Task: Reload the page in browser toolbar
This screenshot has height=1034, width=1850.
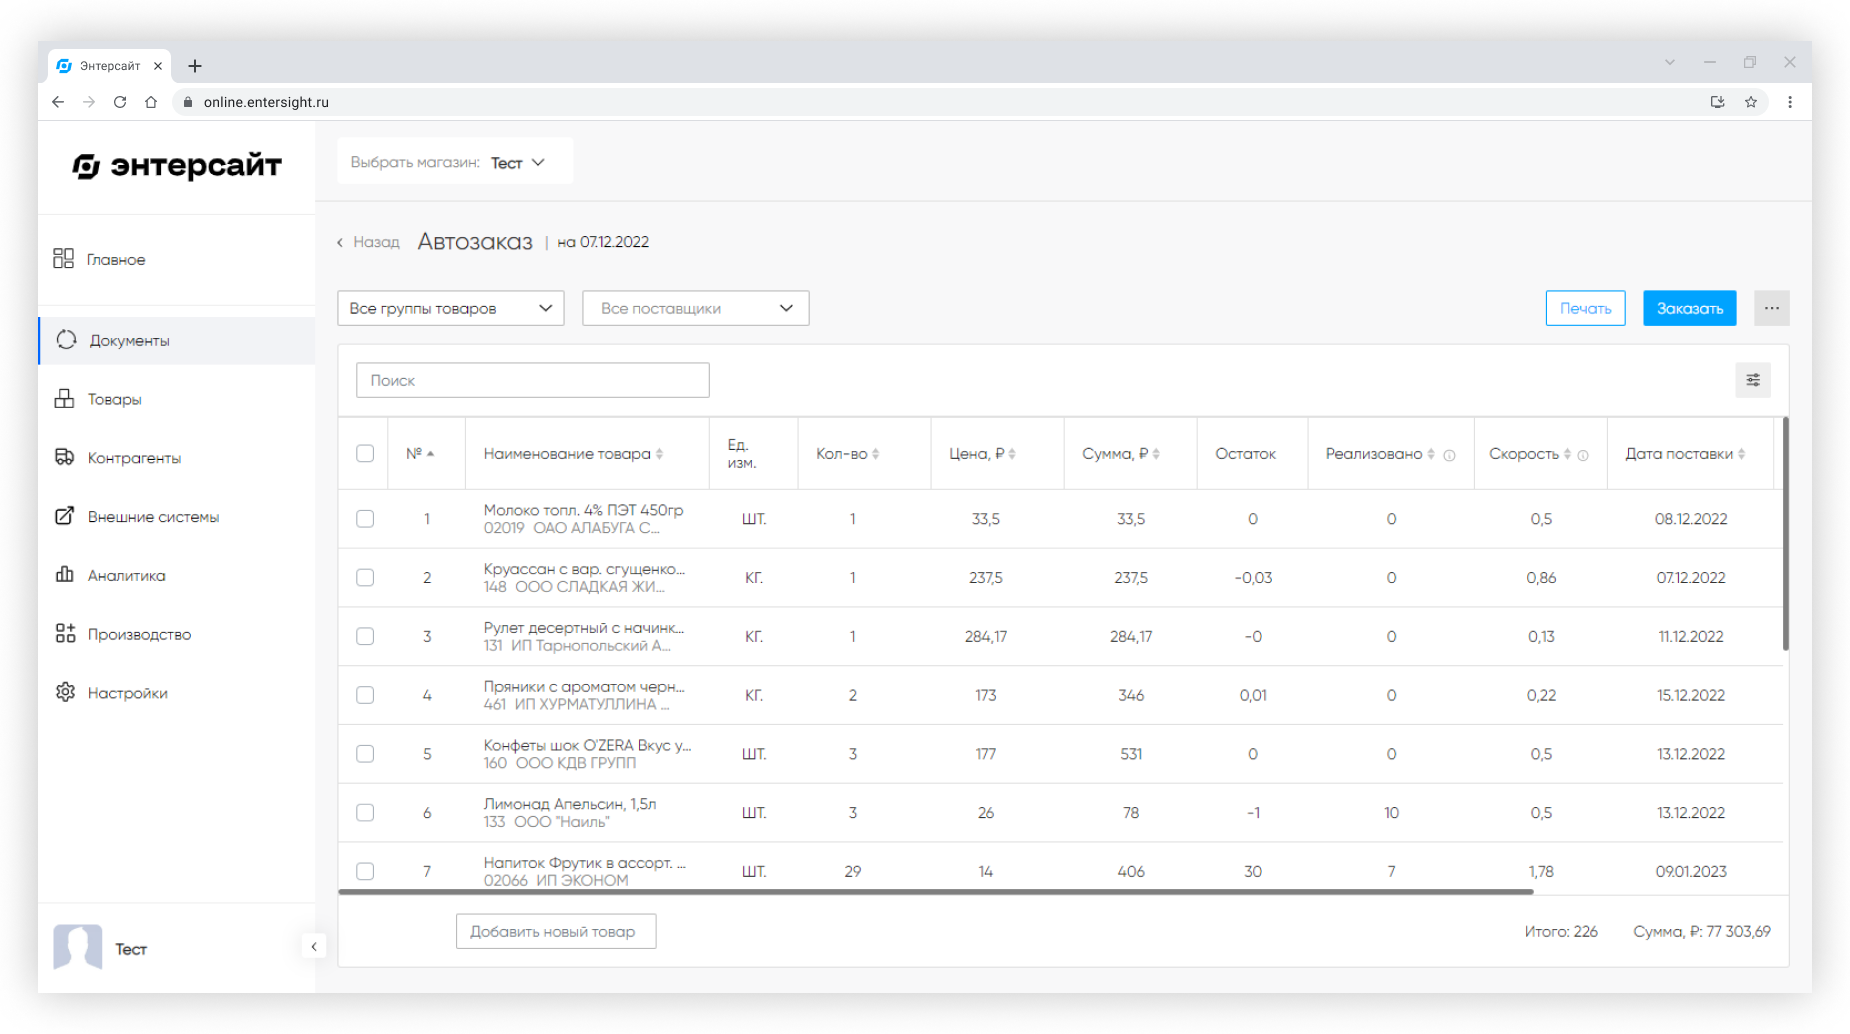Action: tap(120, 102)
